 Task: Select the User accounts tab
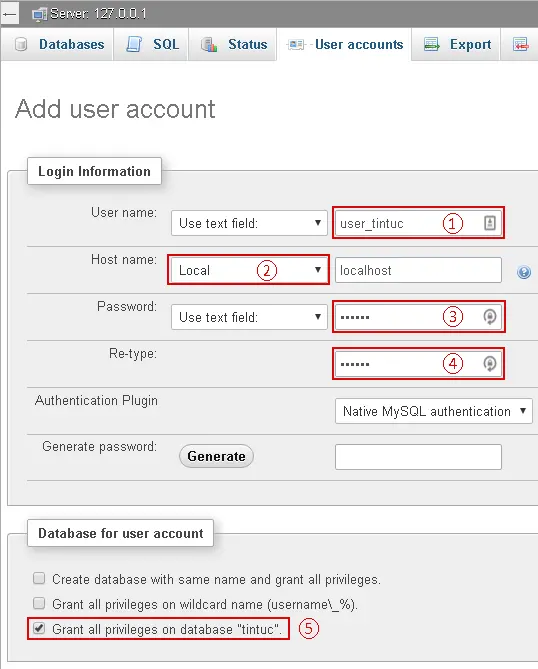click(x=344, y=44)
